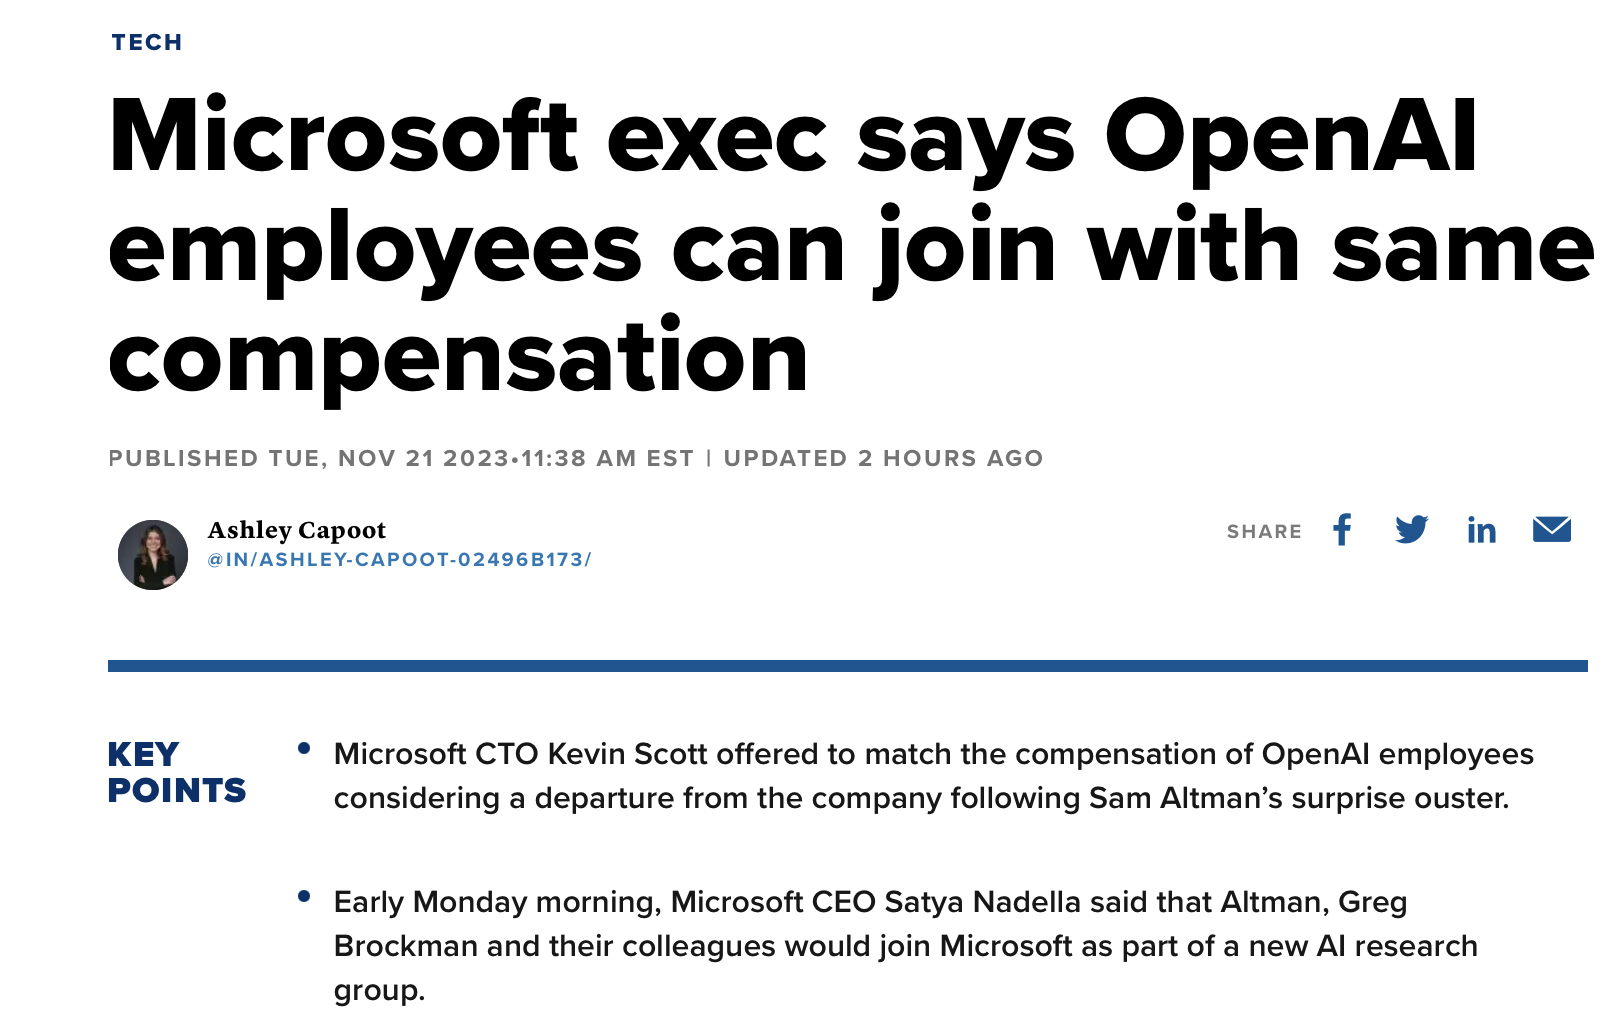Select the key point about Kevin Scott
The height and width of the screenshot is (1016, 1614).
(933, 776)
